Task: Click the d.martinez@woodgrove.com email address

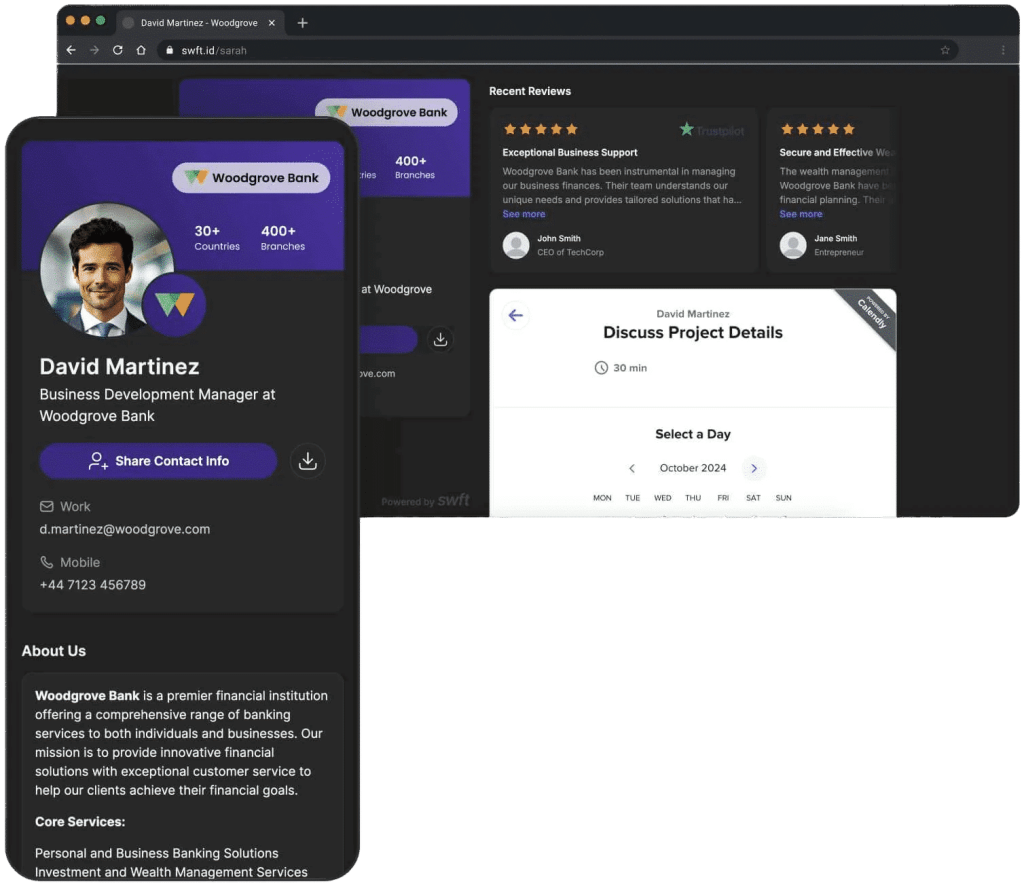Action: (x=125, y=530)
